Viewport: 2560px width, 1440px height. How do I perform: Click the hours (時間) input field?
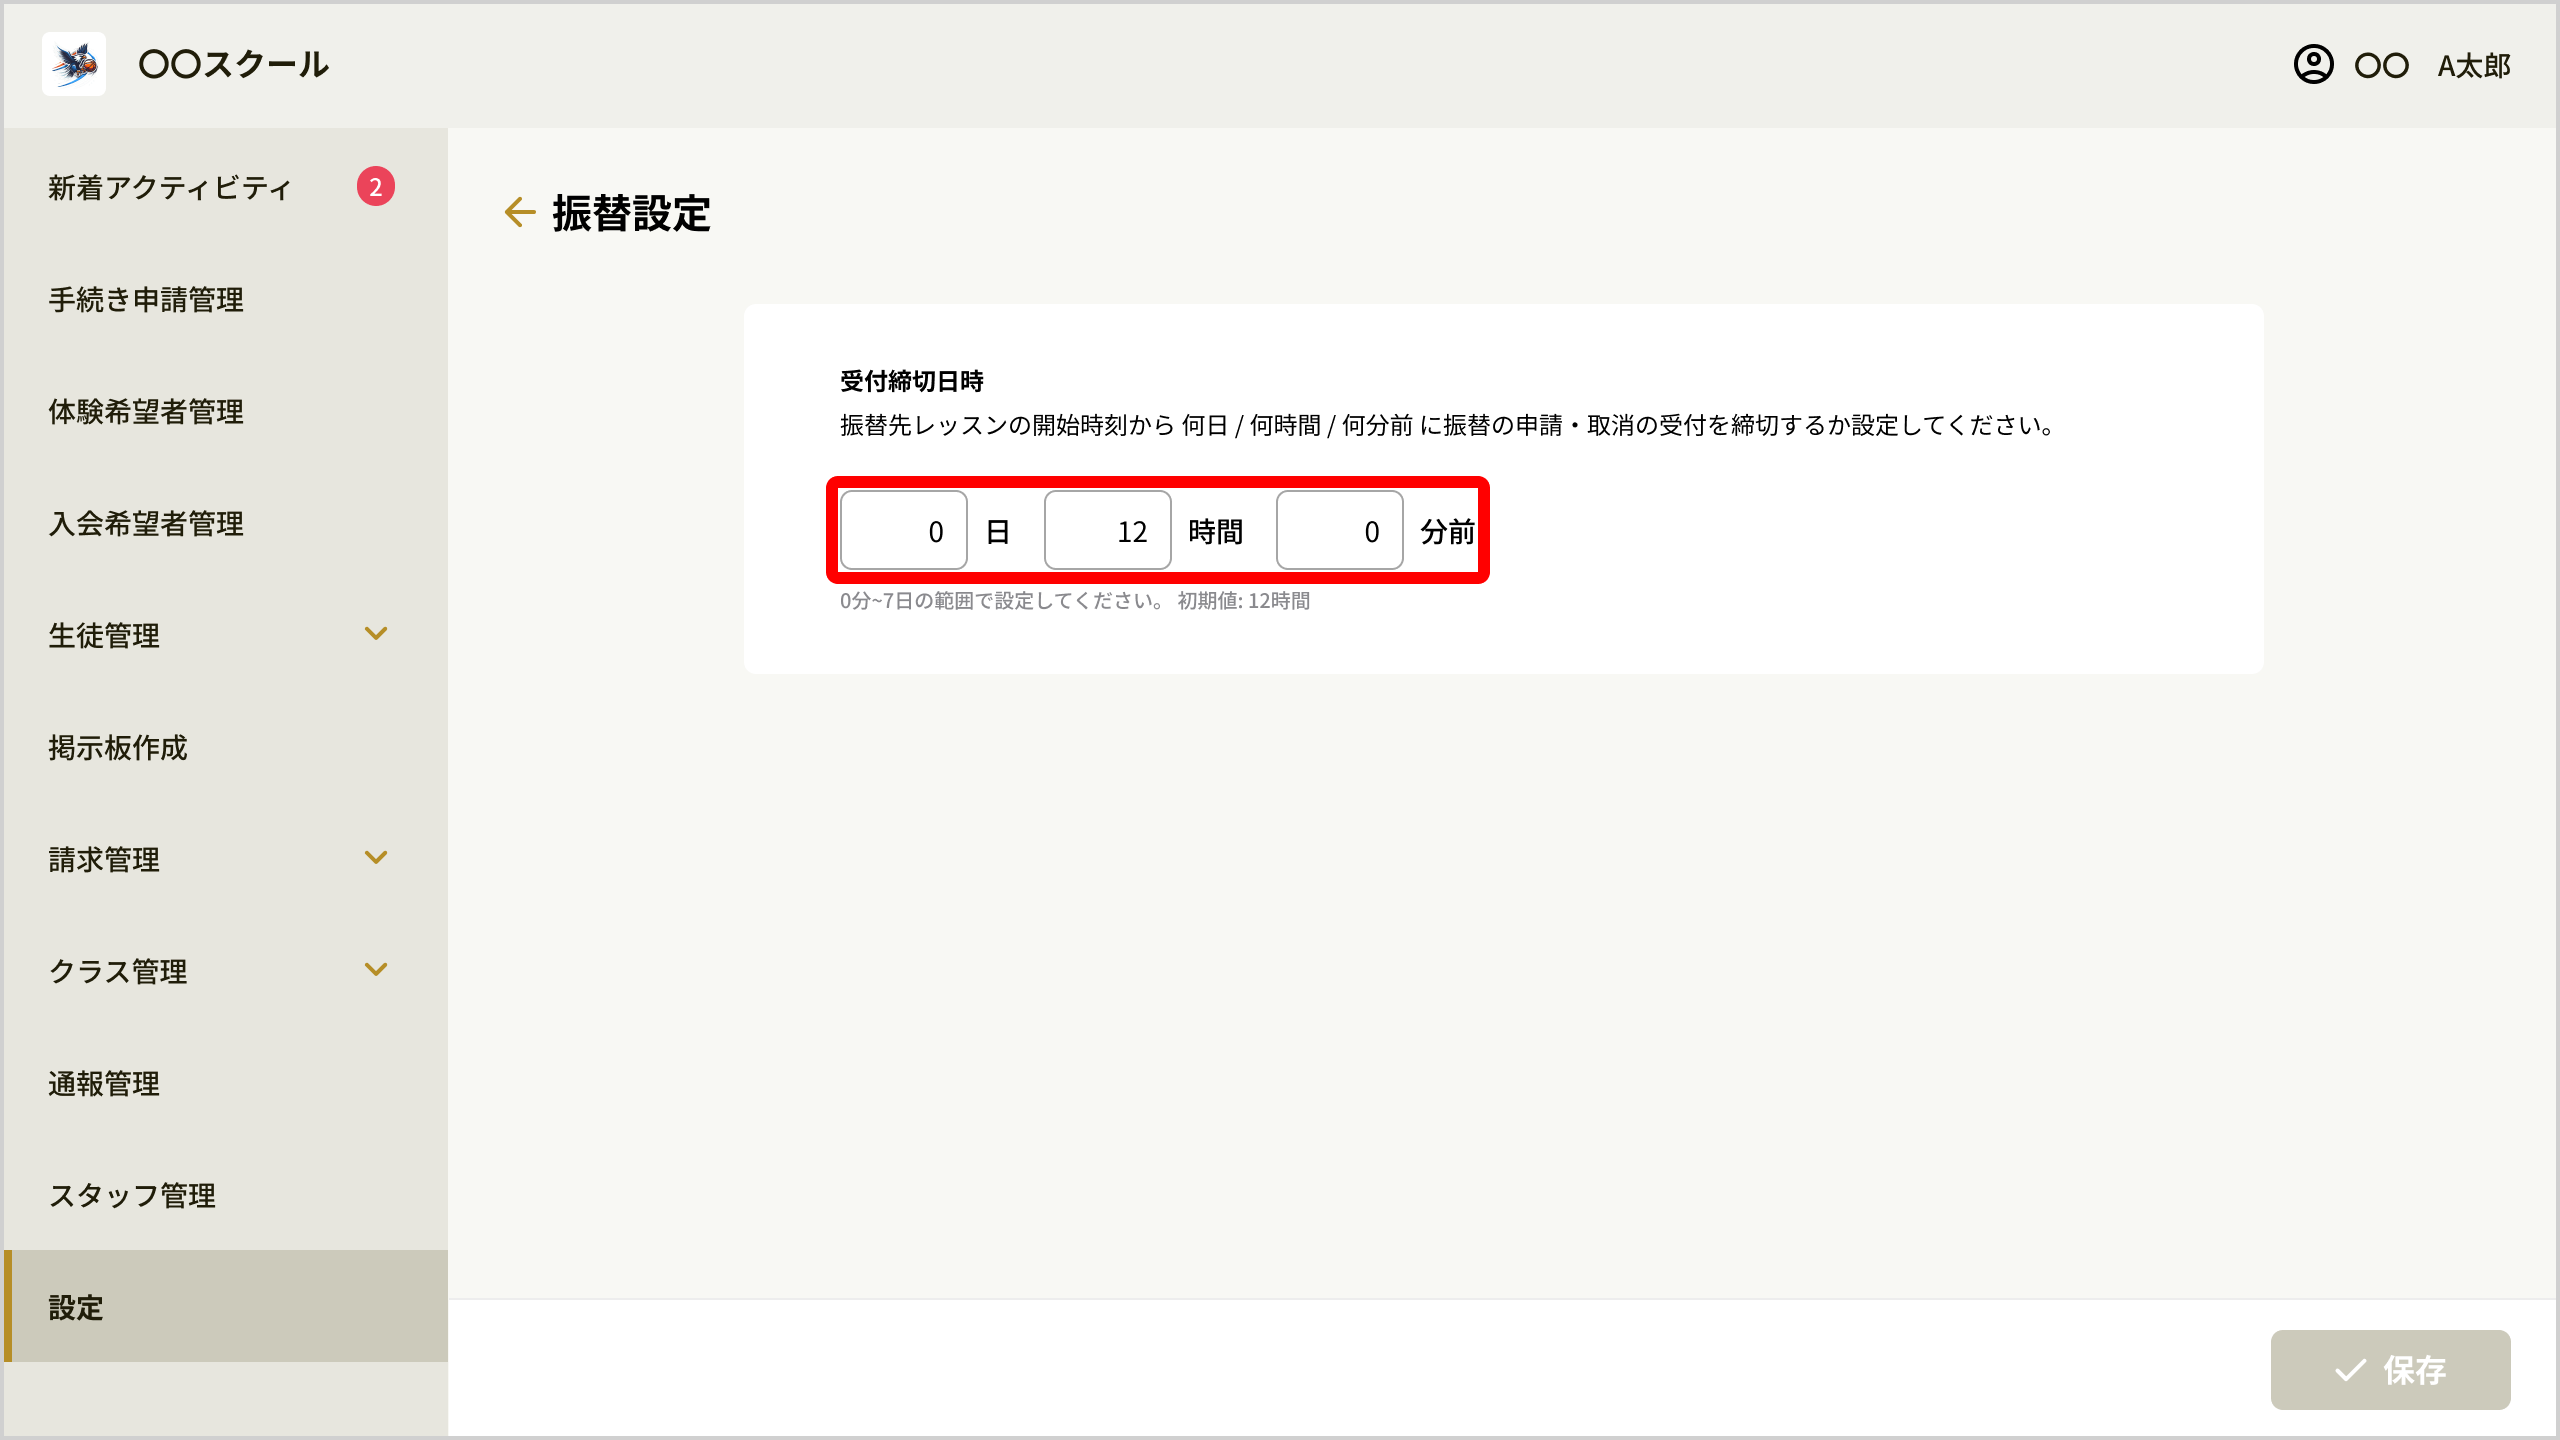pyautogui.click(x=1108, y=531)
